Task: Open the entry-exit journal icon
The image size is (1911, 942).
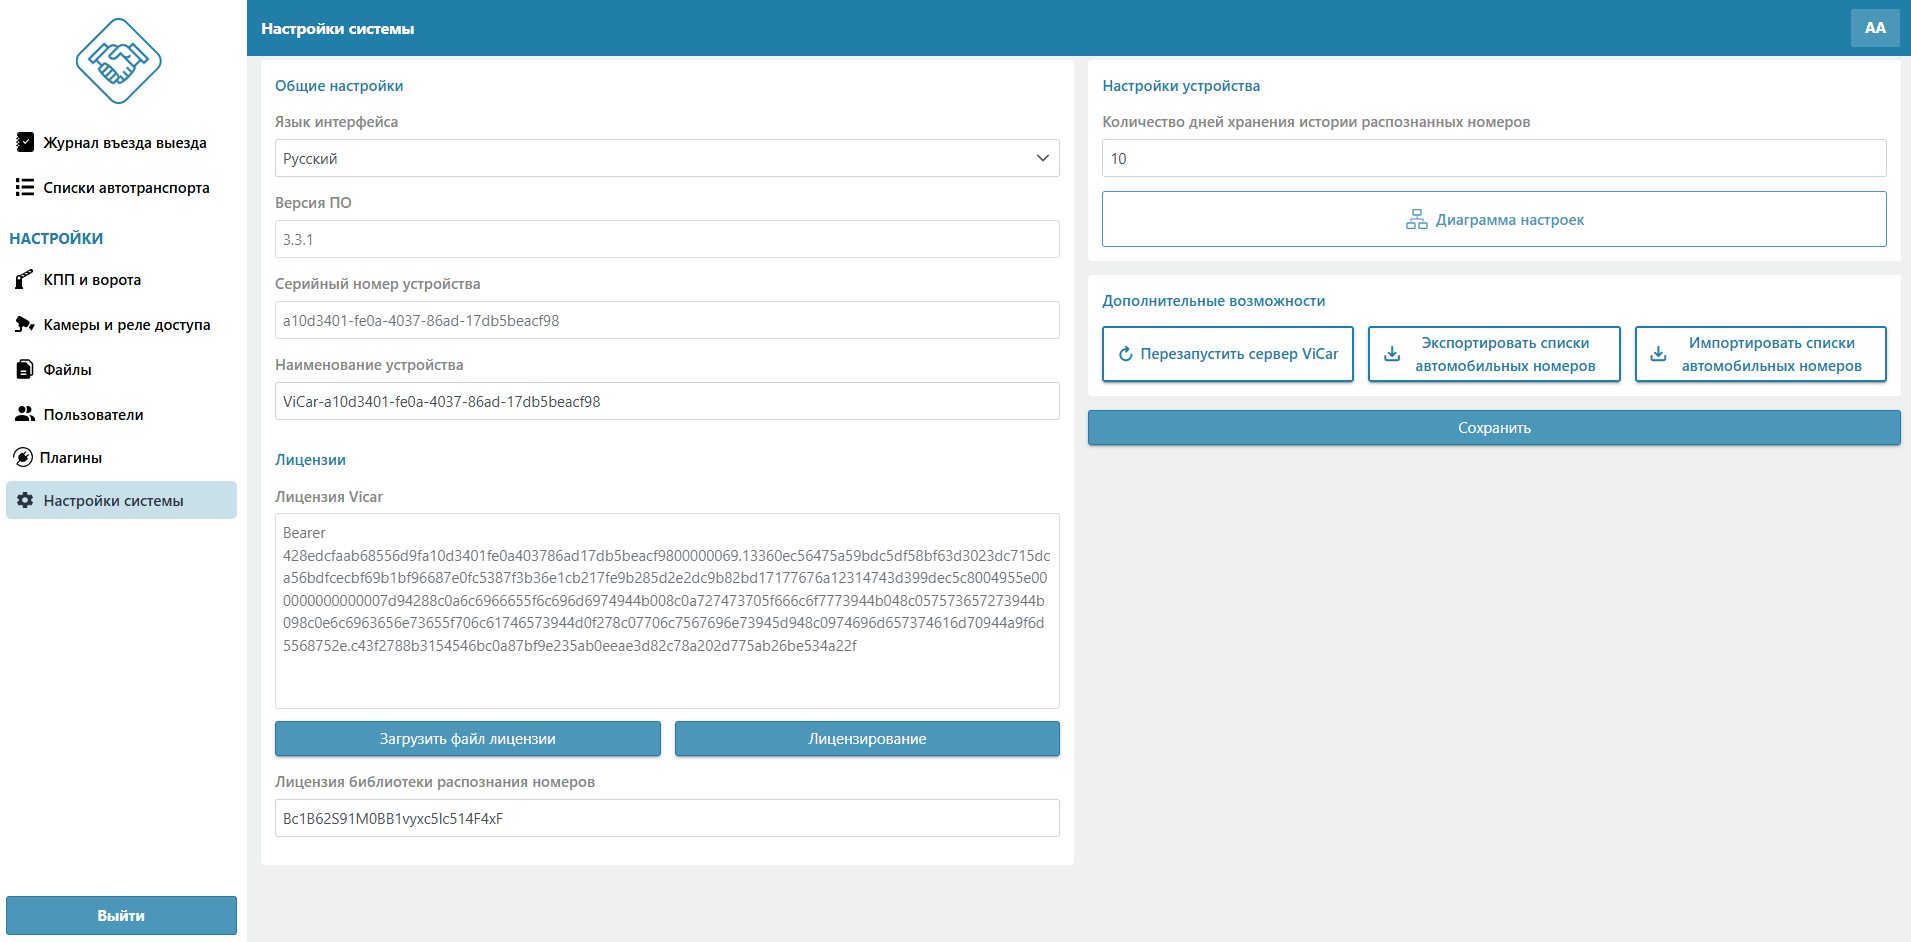Action: point(25,143)
